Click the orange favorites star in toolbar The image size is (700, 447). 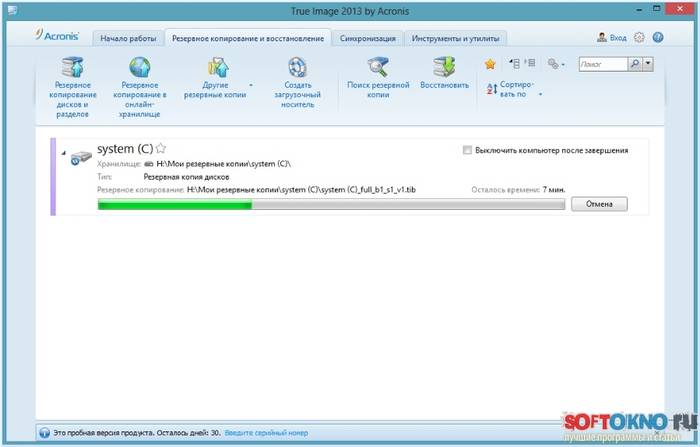[490, 64]
